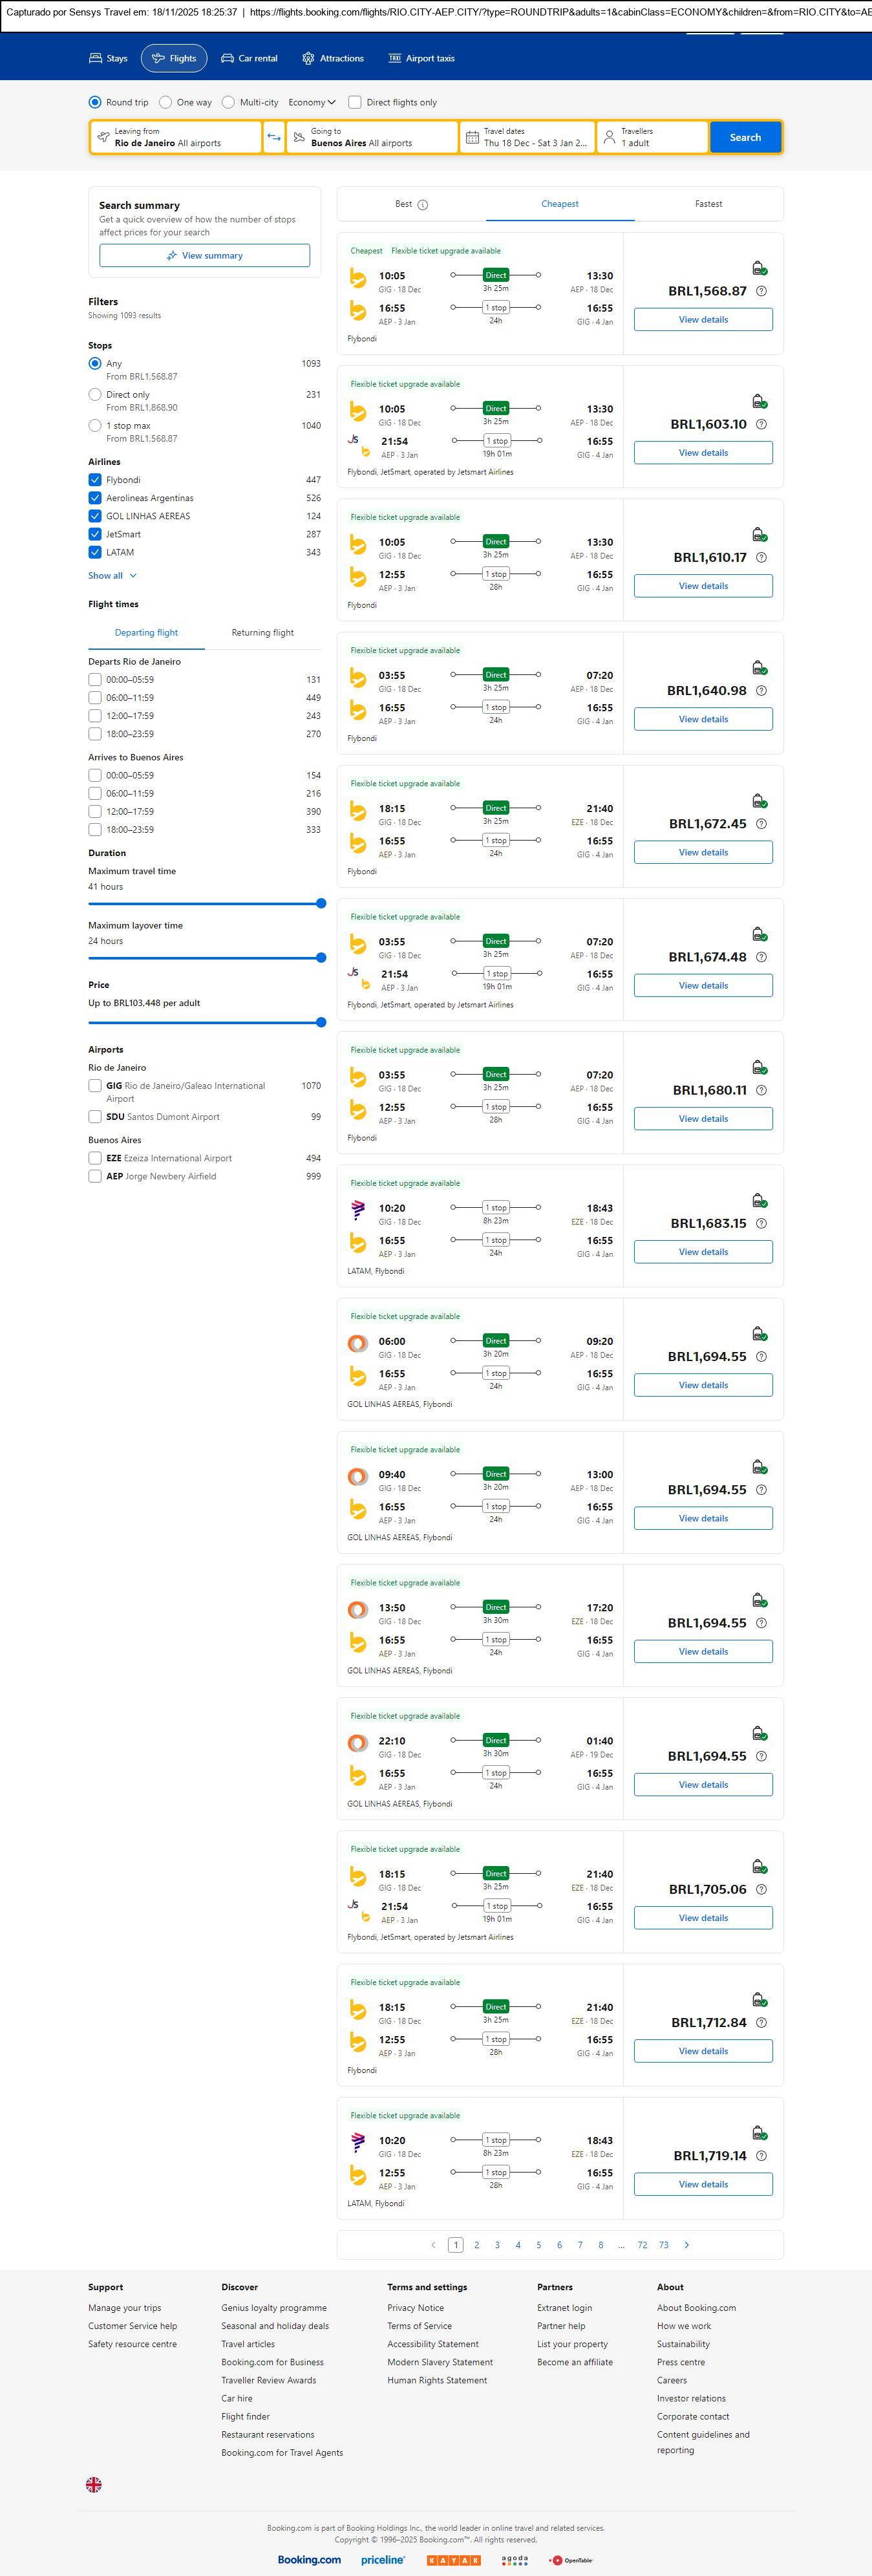Click the baggage icon above BRL1,683.15 price
This screenshot has width=872, height=2576.
click(759, 1200)
